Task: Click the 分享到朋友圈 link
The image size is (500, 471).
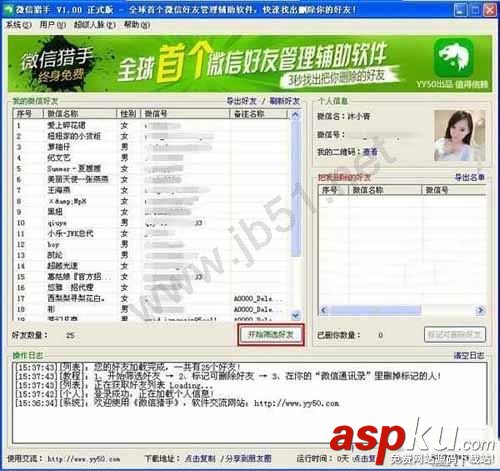Action: click(x=249, y=459)
